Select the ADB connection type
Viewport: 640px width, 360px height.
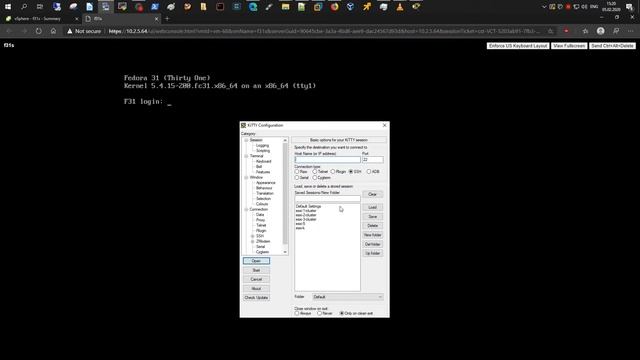click(x=369, y=172)
